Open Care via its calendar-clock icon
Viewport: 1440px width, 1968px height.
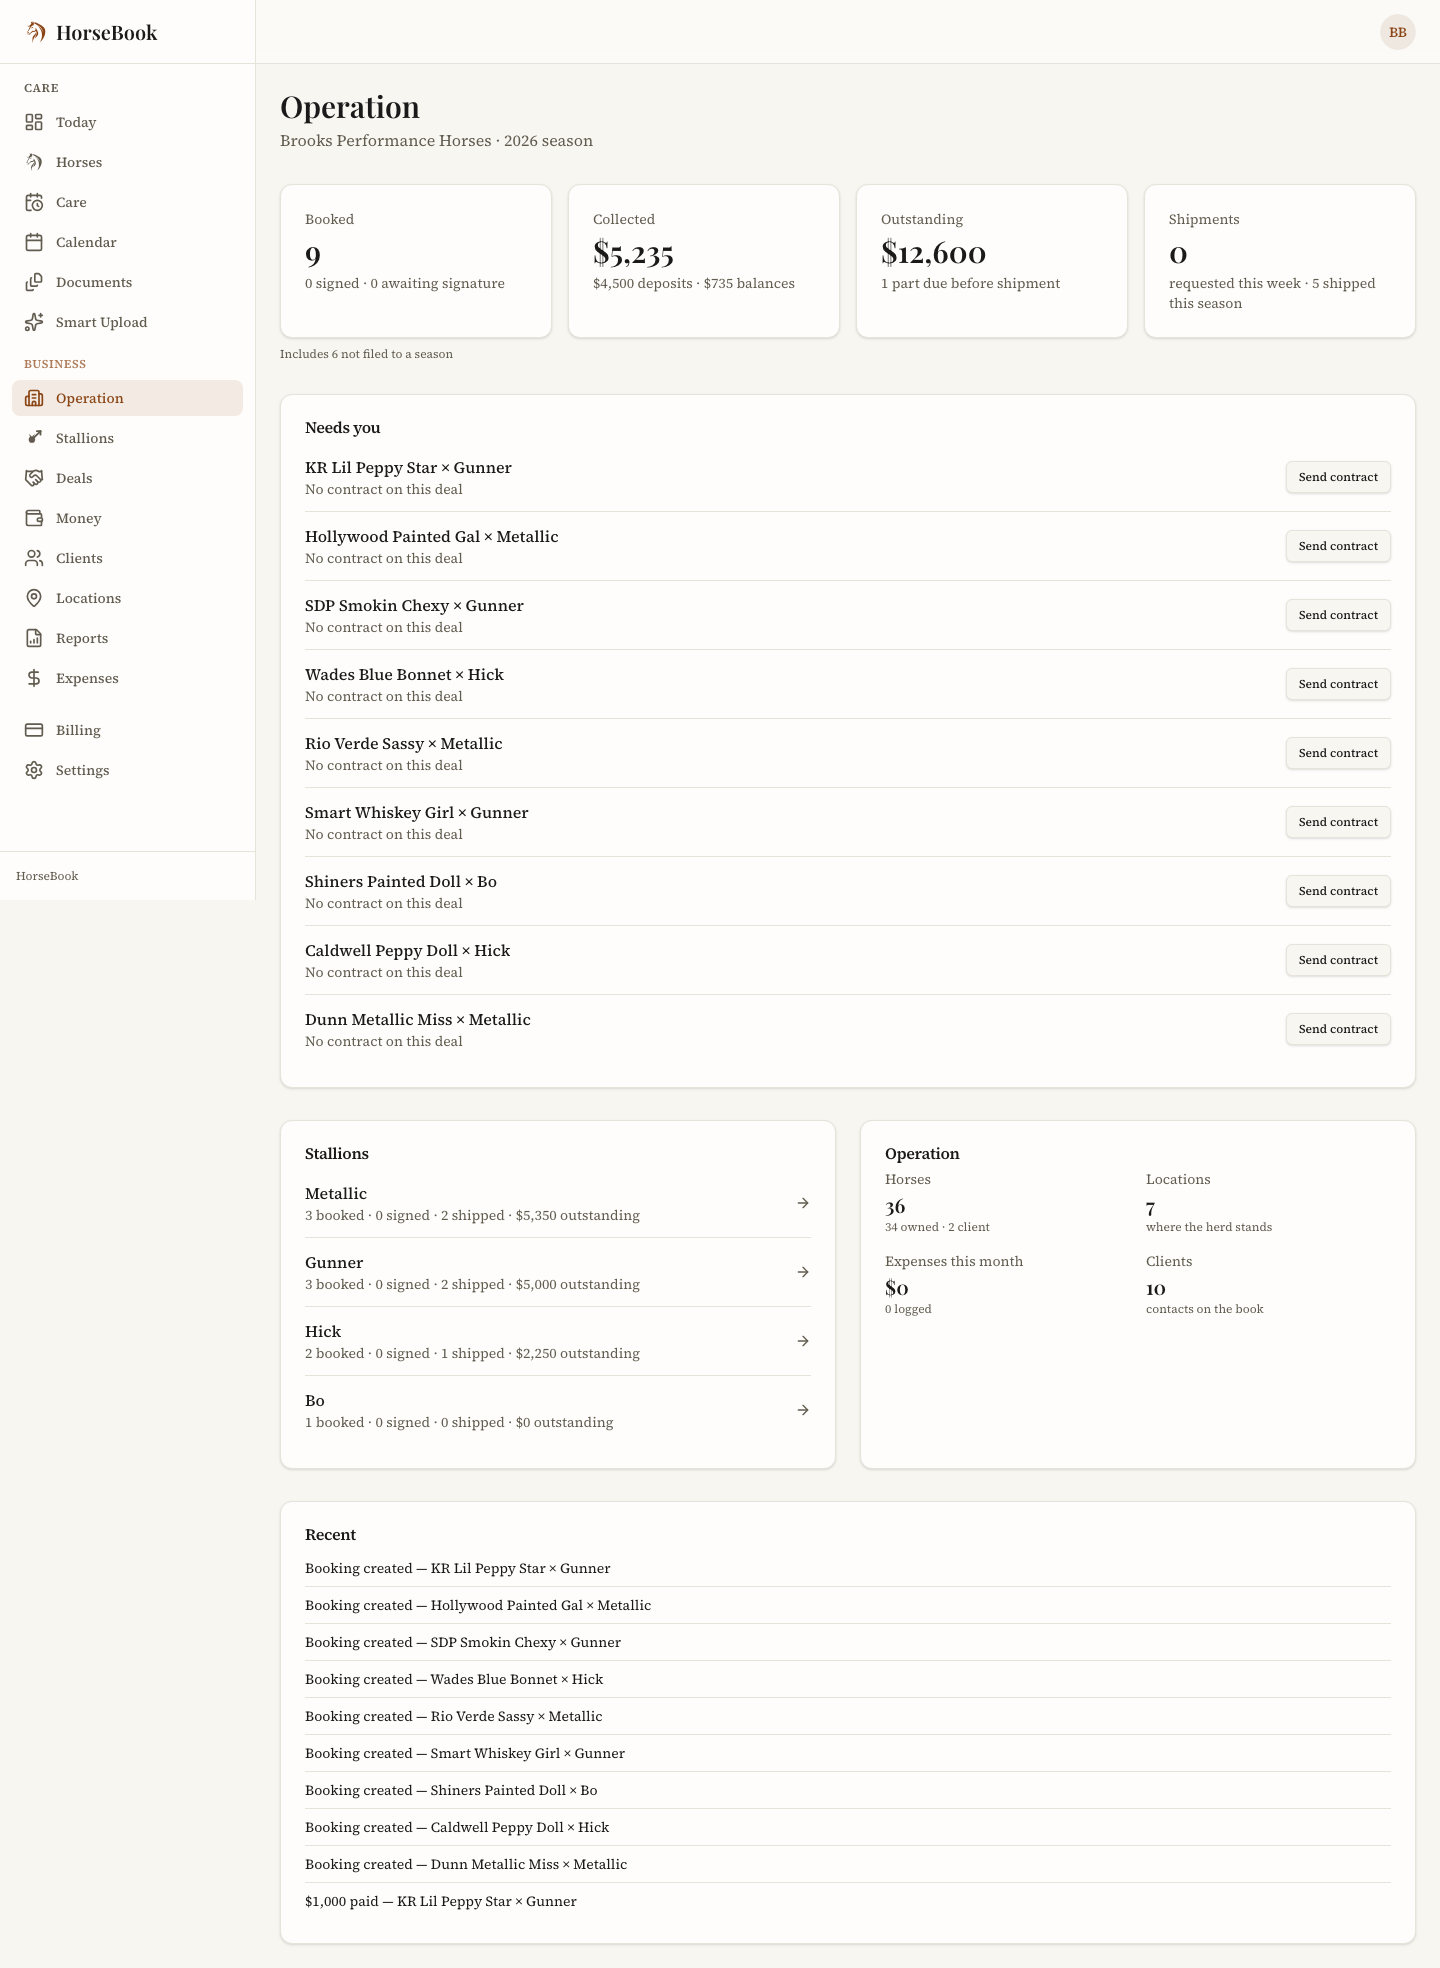point(34,202)
